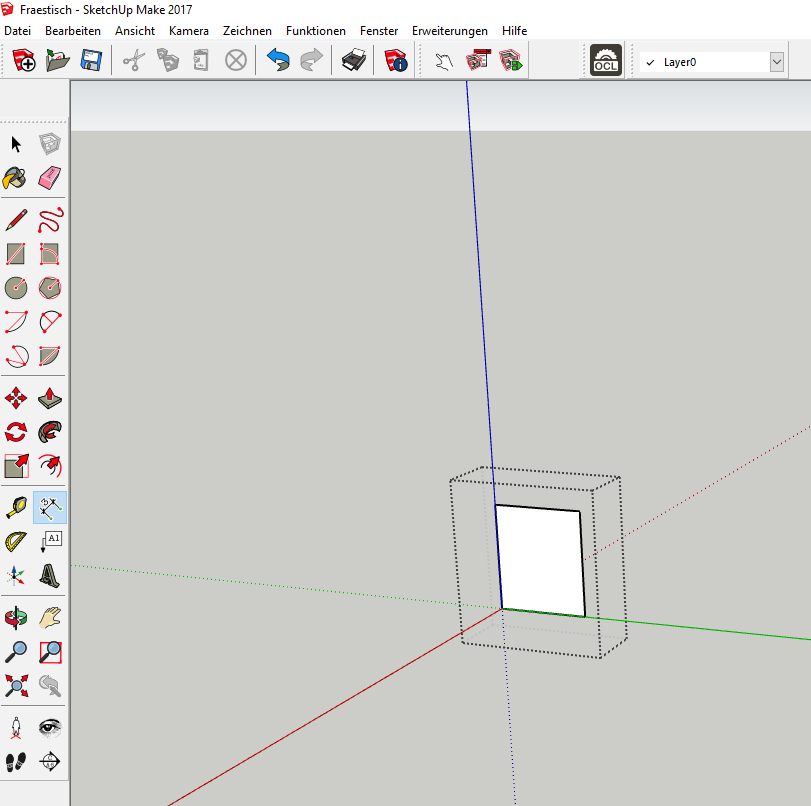Pick the Eraser tool

[50, 178]
